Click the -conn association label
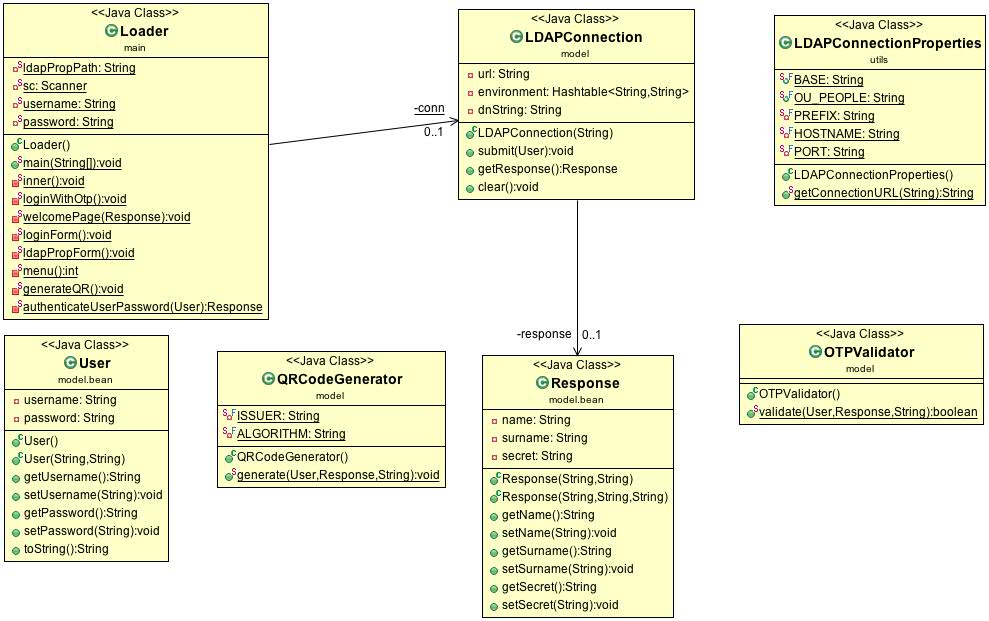The width and height of the screenshot is (989, 621). (x=430, y=108)
